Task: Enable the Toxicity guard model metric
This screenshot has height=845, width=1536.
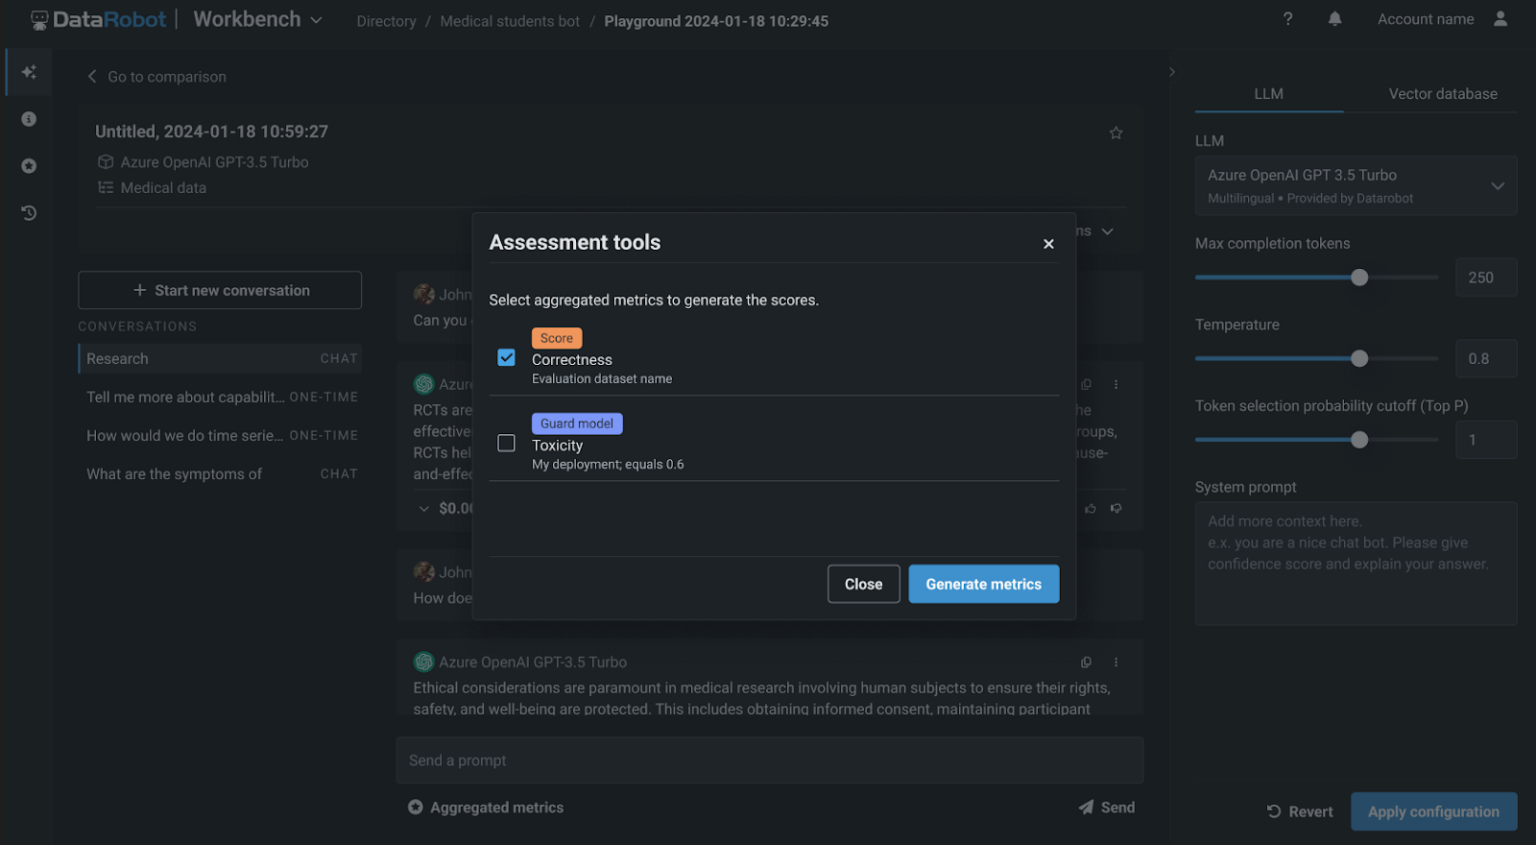Action: tap(506, 442)
